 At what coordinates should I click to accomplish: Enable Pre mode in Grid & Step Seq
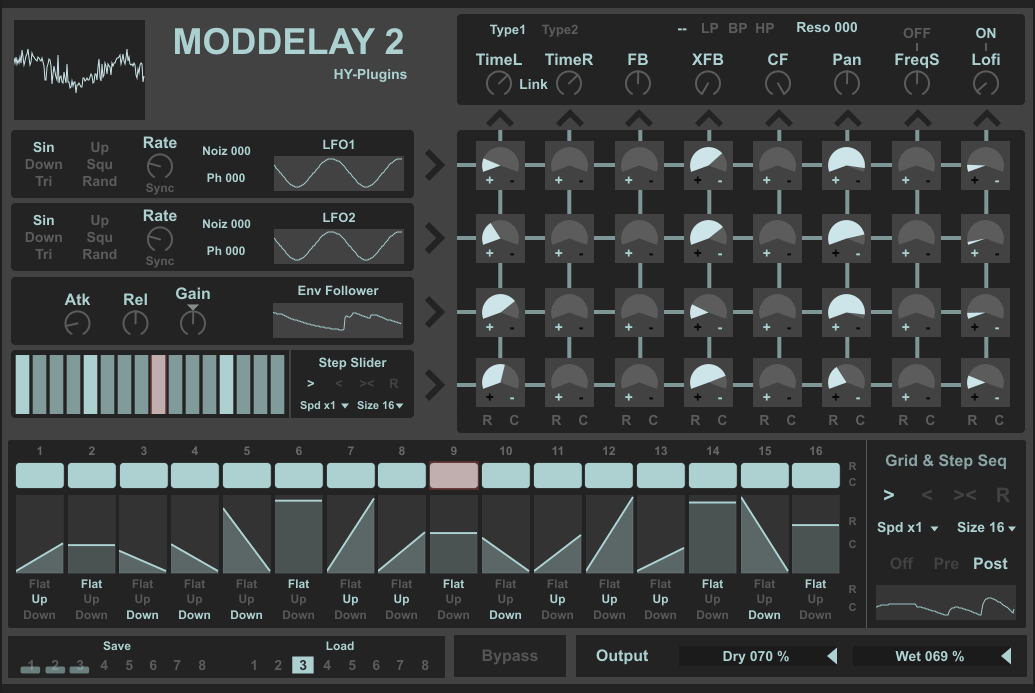point(946,563)
